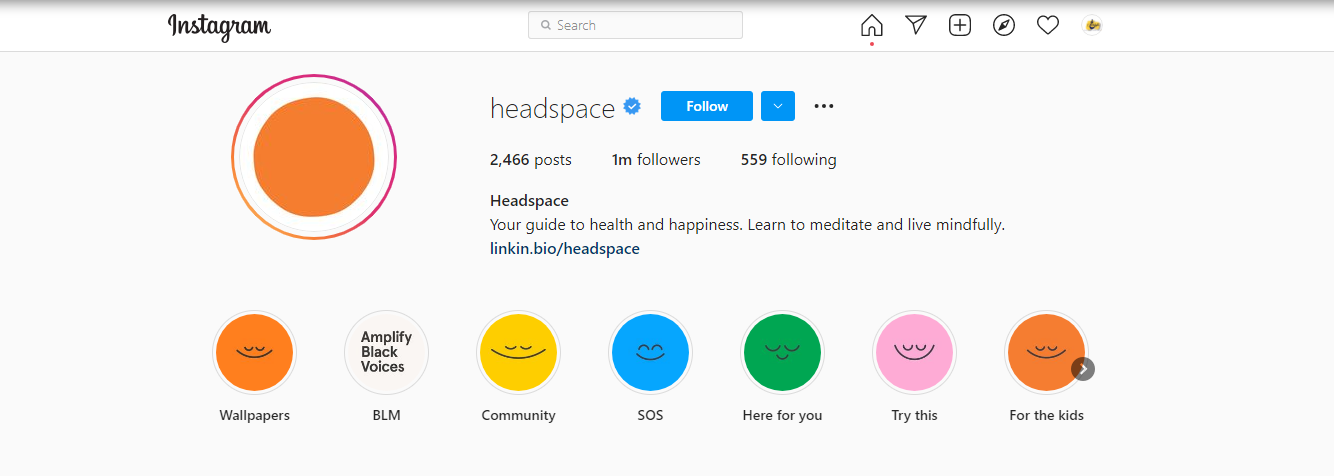Viewport: 1334px width, 476px height.
Task: Open linkin.bio/headspace link
Action: click(565, 249)
